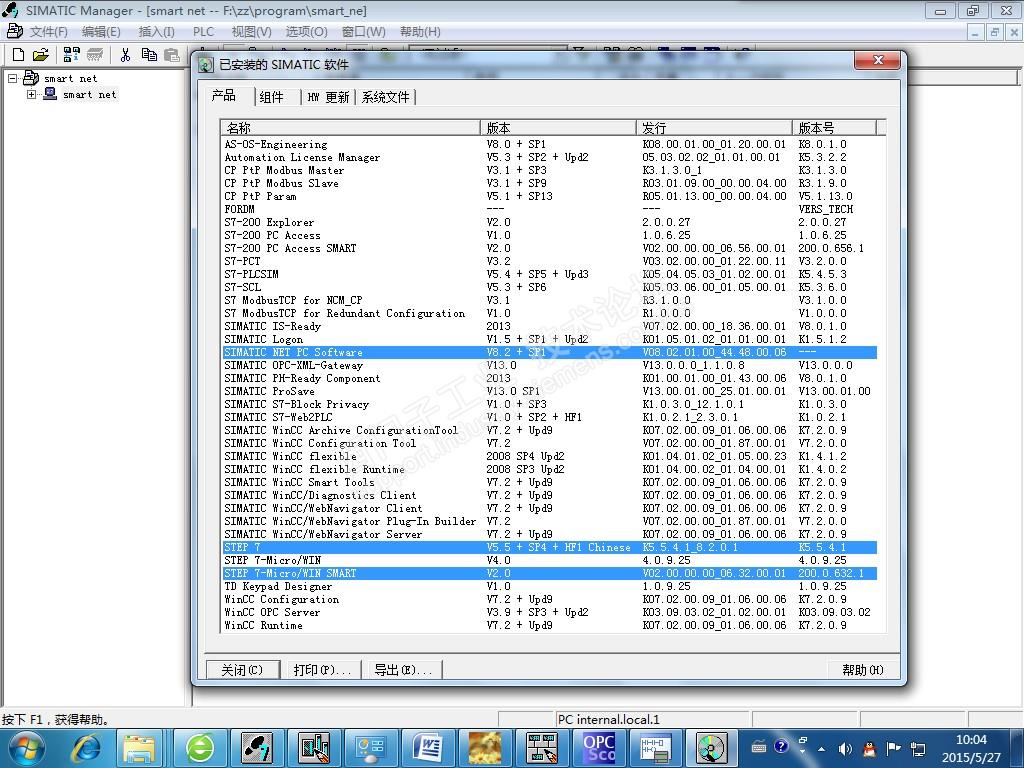Open the 视图(V) menu
Image resolution: width=1024 pixels, height=768 pixels.
click(x=251, y=31)
